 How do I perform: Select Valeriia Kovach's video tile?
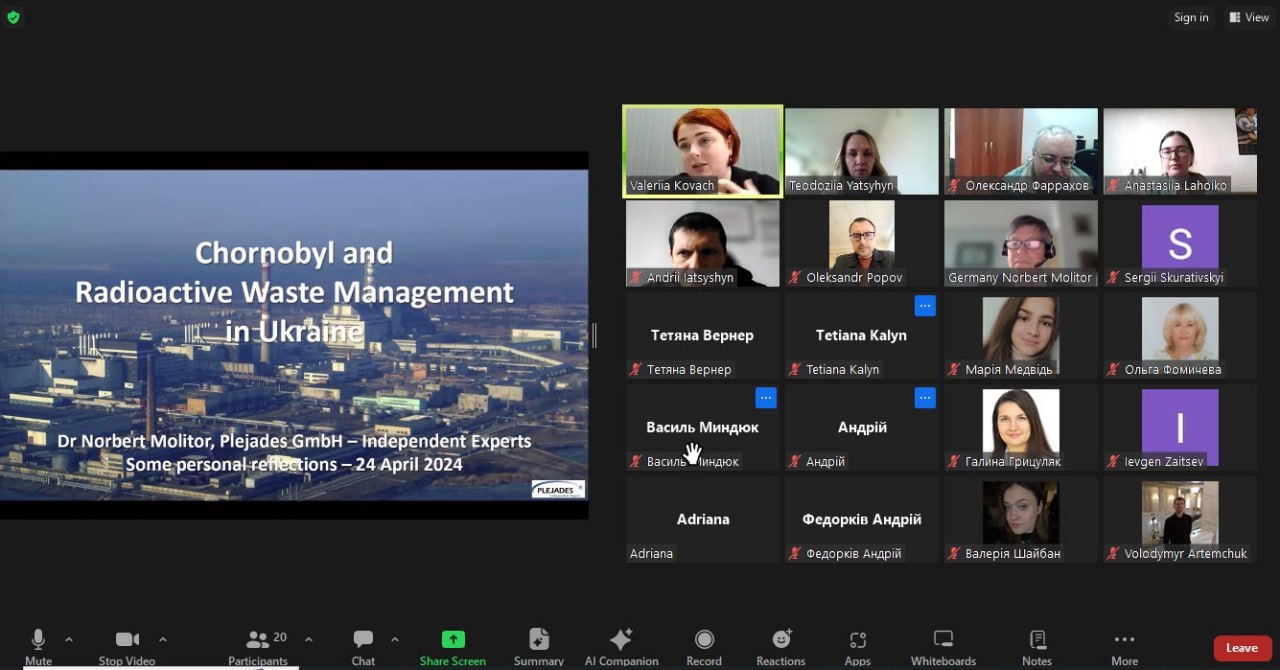click(702, 150)
